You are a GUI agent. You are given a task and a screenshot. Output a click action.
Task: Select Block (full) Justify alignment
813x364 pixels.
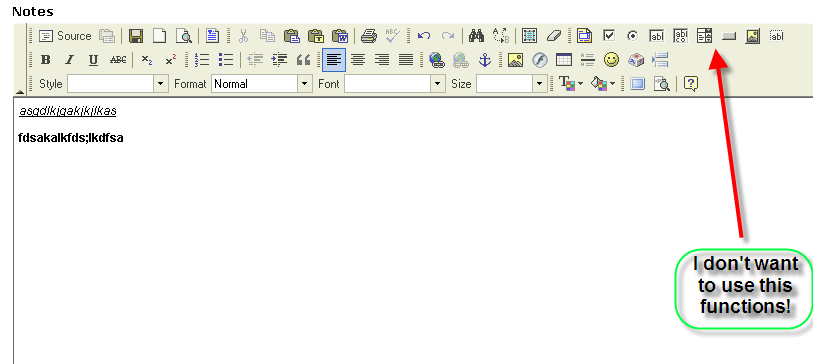click(x=406, y=60)
